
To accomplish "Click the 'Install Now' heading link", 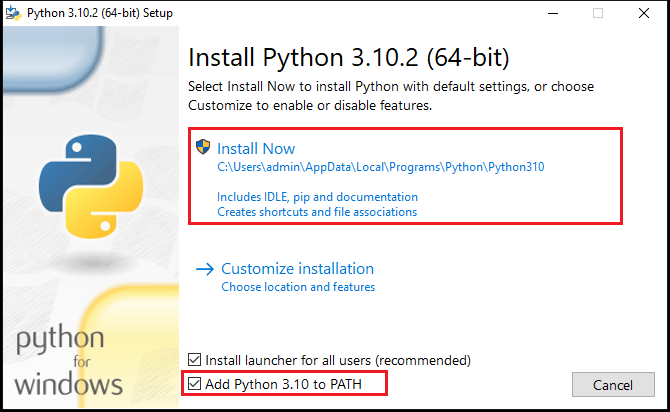I will click(256, 149).
